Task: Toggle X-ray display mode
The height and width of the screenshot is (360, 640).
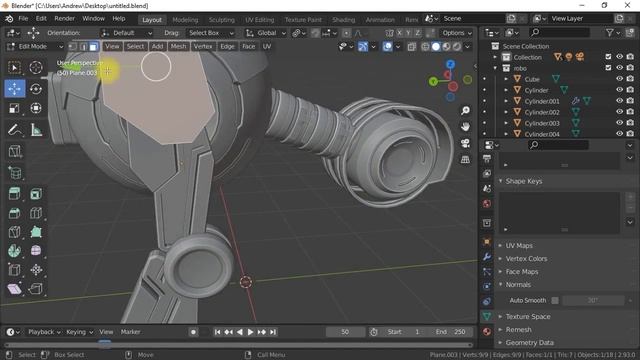Action: tap(412, 47)
